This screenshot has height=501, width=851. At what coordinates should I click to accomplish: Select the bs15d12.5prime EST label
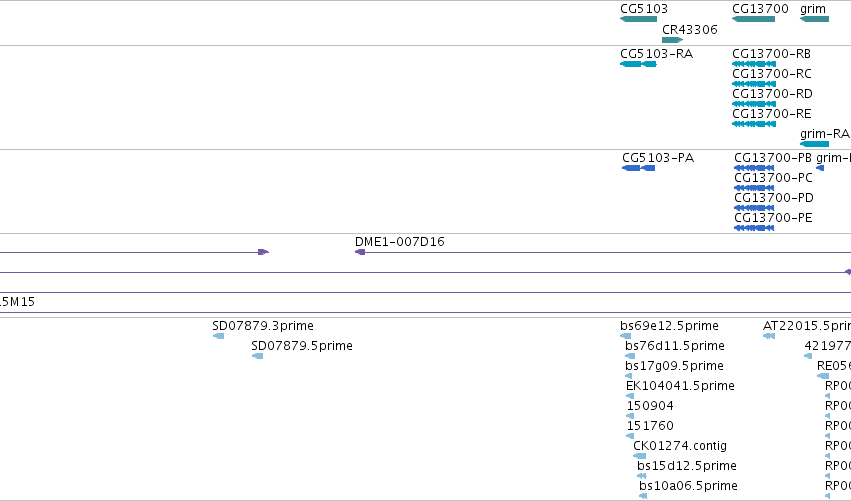pyautogui.click(x=687, y=466)
